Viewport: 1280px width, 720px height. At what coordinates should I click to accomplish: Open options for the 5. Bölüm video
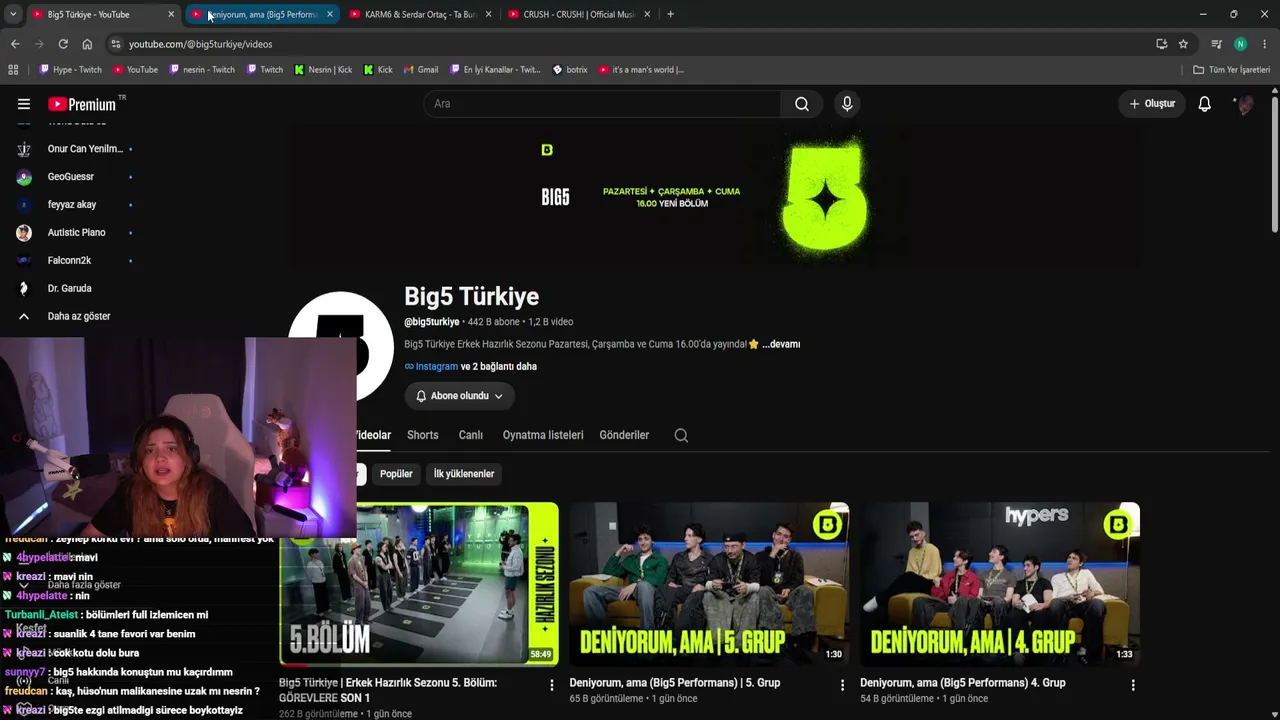pyautogui.click(x=552, y=685)
